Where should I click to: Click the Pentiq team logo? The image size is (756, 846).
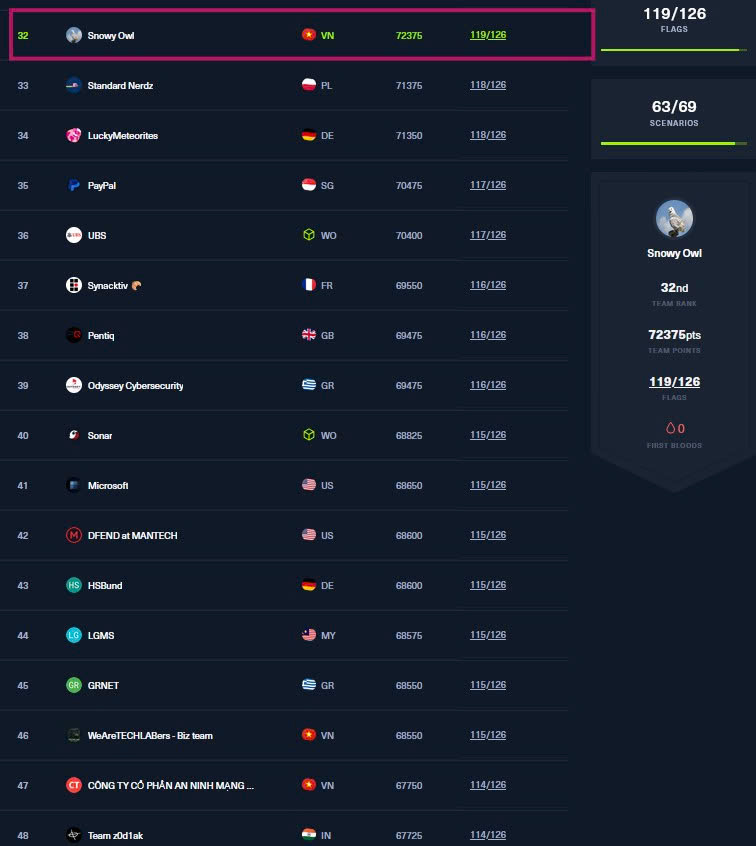pos(74,335)
